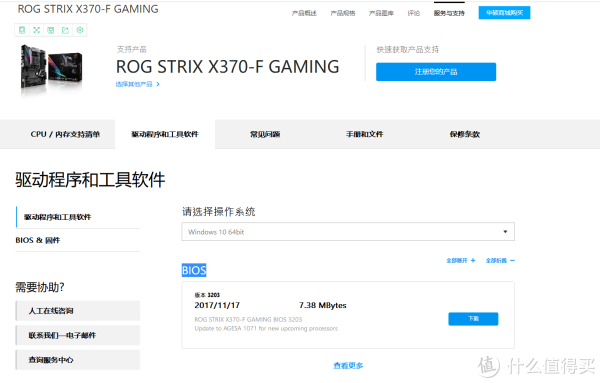Image resolution: width=600 pixels, height=383 pixels.
Task: Click the minus icon to collapse all (全部折叠)
Action: click(x=512, y=261)
